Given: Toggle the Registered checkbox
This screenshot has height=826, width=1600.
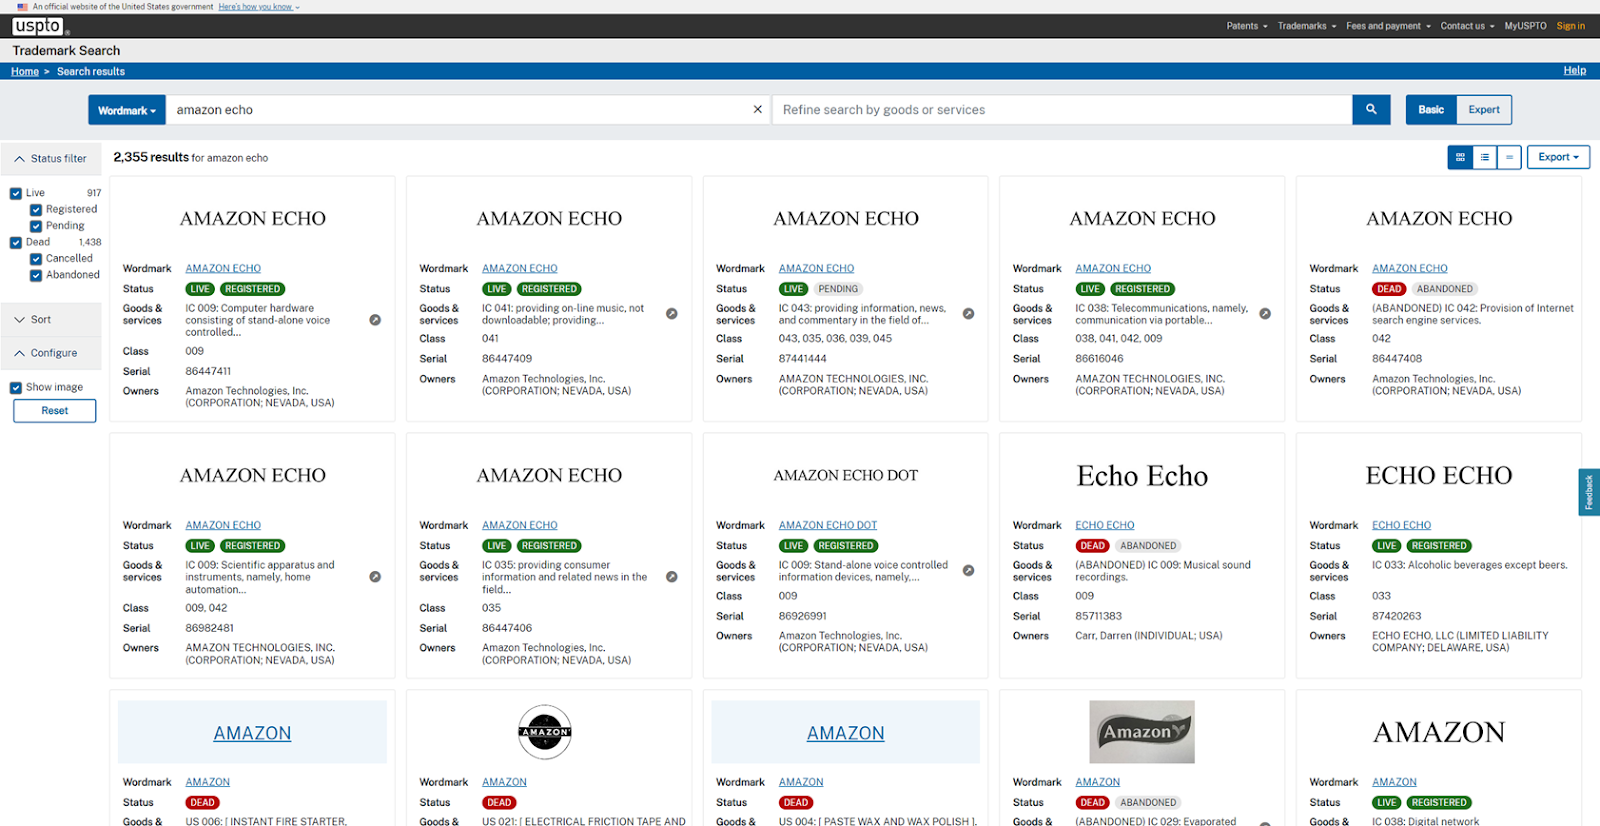Looking at the screenshot, I should coord(36,210).
